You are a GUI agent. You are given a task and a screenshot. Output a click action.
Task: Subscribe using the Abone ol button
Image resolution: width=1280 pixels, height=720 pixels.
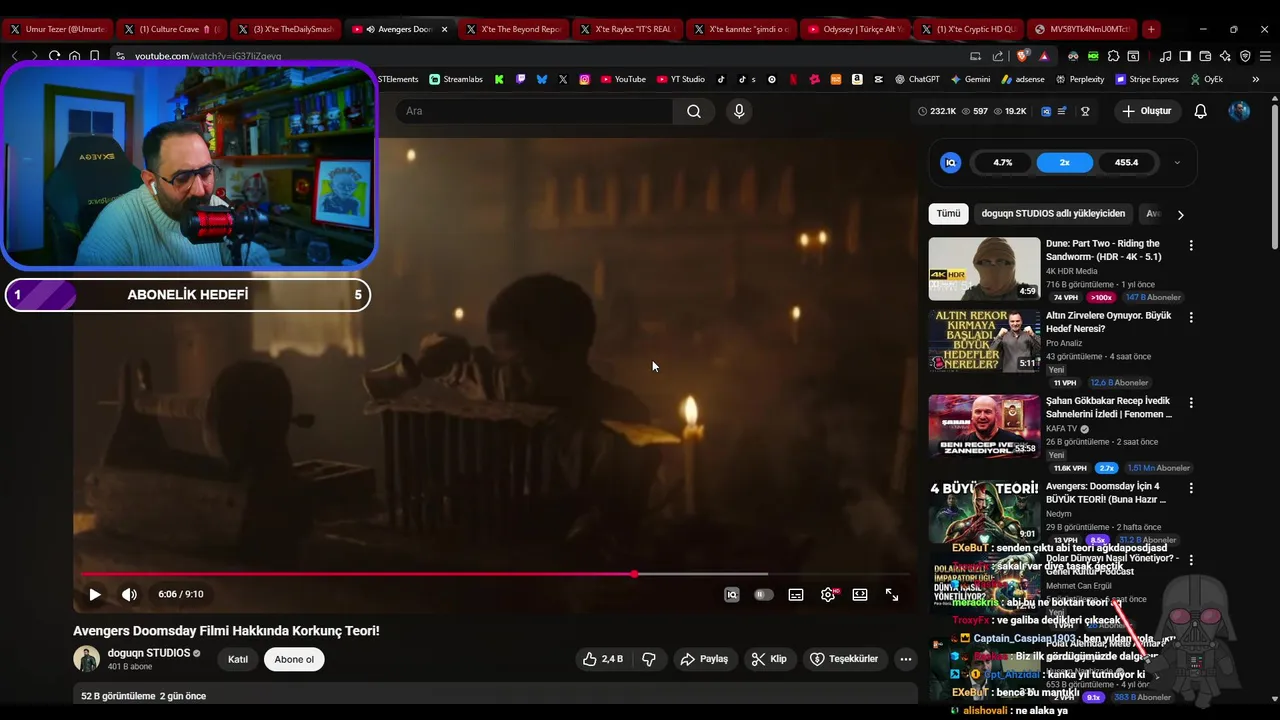pyautogui.click(x=294, y=659)
